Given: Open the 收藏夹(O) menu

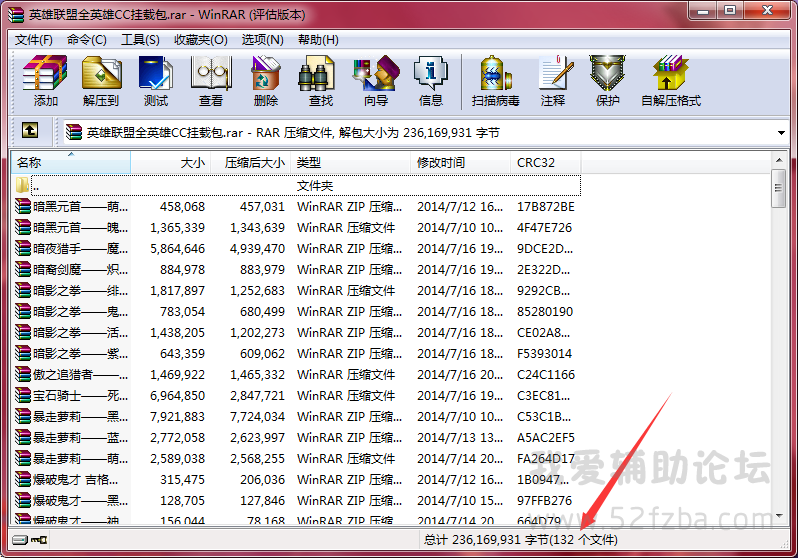Looking at the screenshot, I should point(201,40).
